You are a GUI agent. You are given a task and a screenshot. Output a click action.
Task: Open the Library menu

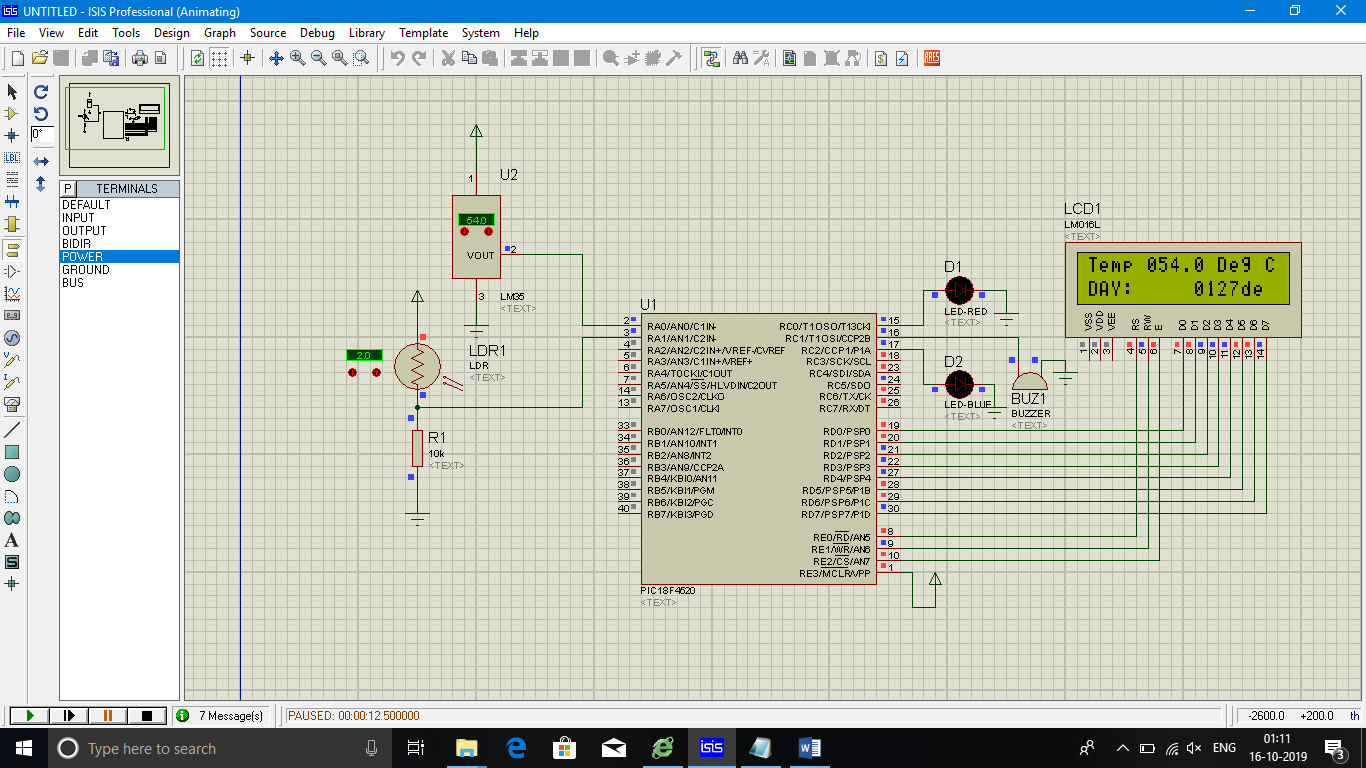(367, 33)
